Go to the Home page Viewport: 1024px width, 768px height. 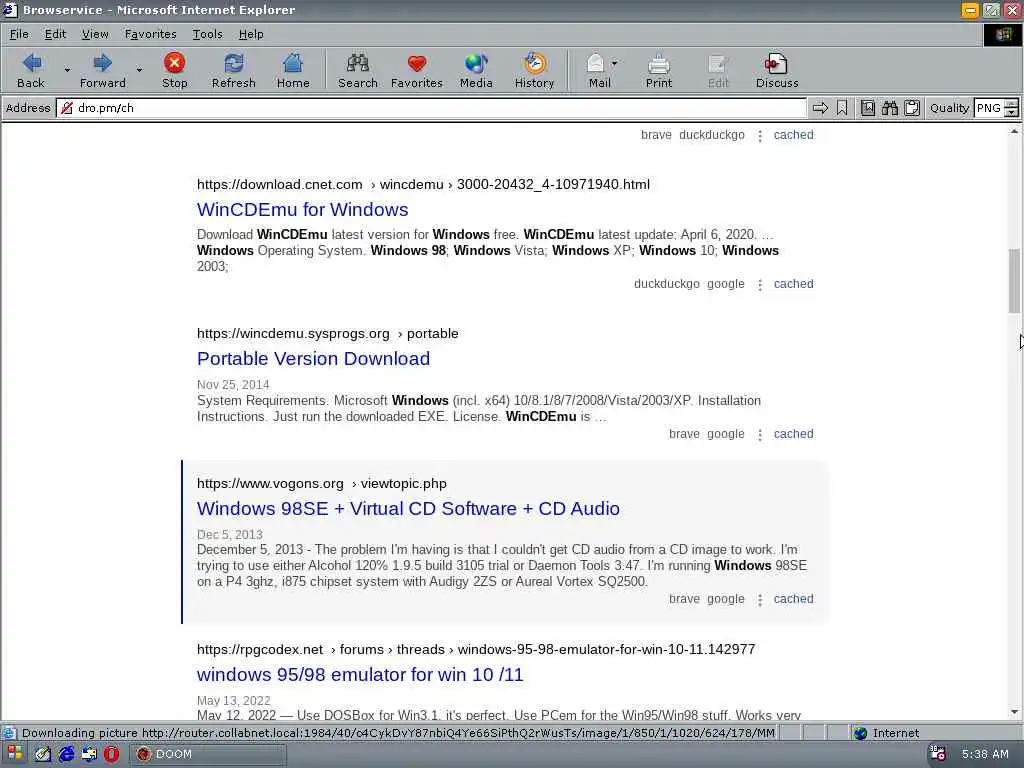click(x=293, y=71)
